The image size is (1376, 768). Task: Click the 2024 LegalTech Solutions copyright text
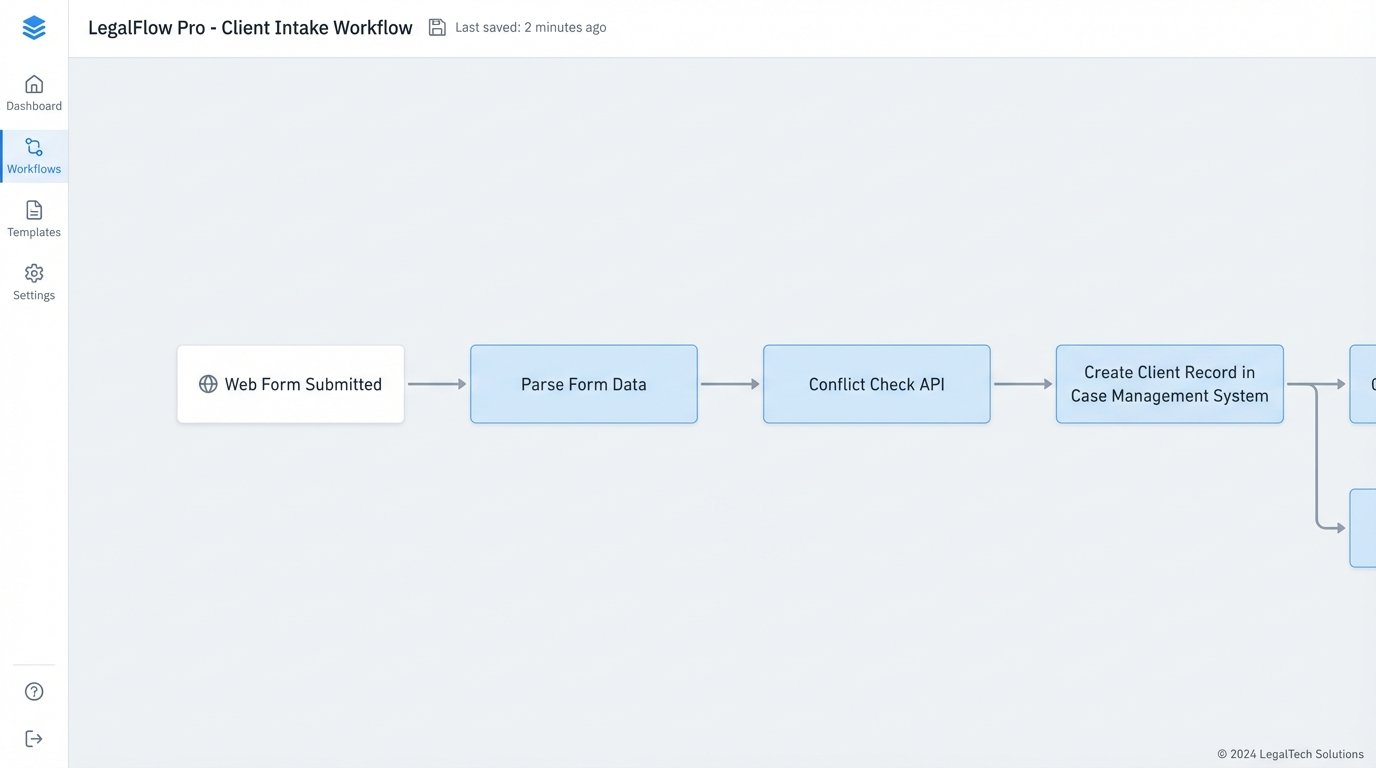(x=1290, y=754)
